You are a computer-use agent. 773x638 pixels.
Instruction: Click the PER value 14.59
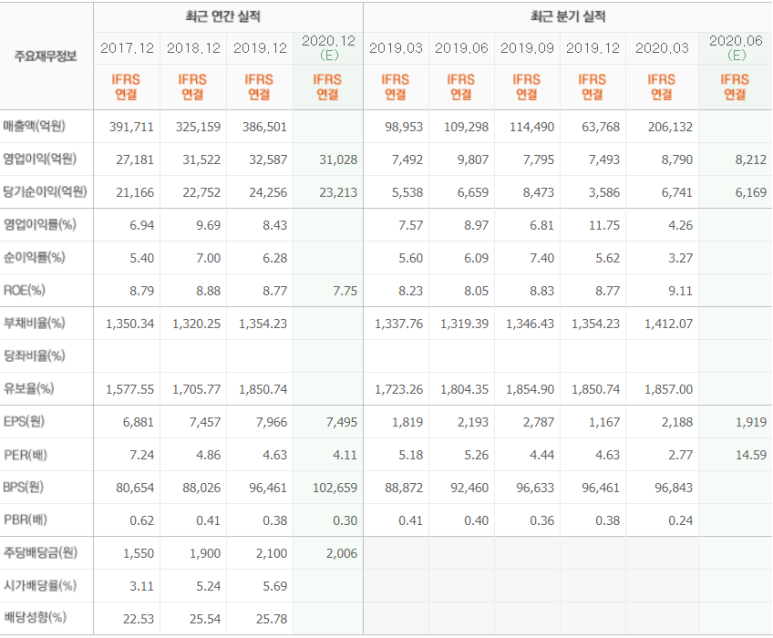(751, 456)
